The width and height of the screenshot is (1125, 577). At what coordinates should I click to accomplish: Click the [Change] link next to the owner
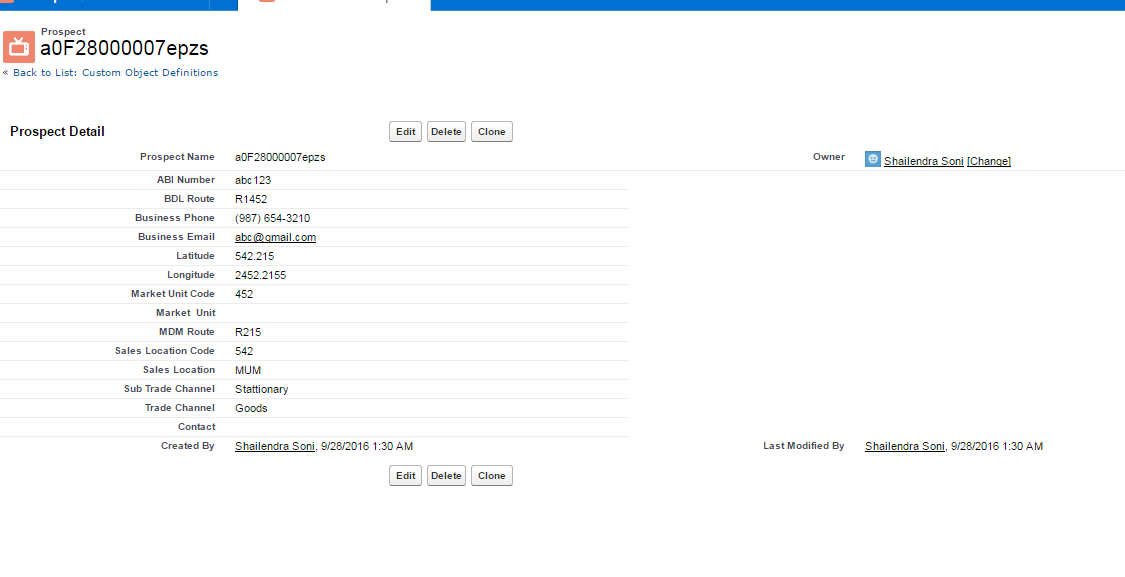[989, 160]
